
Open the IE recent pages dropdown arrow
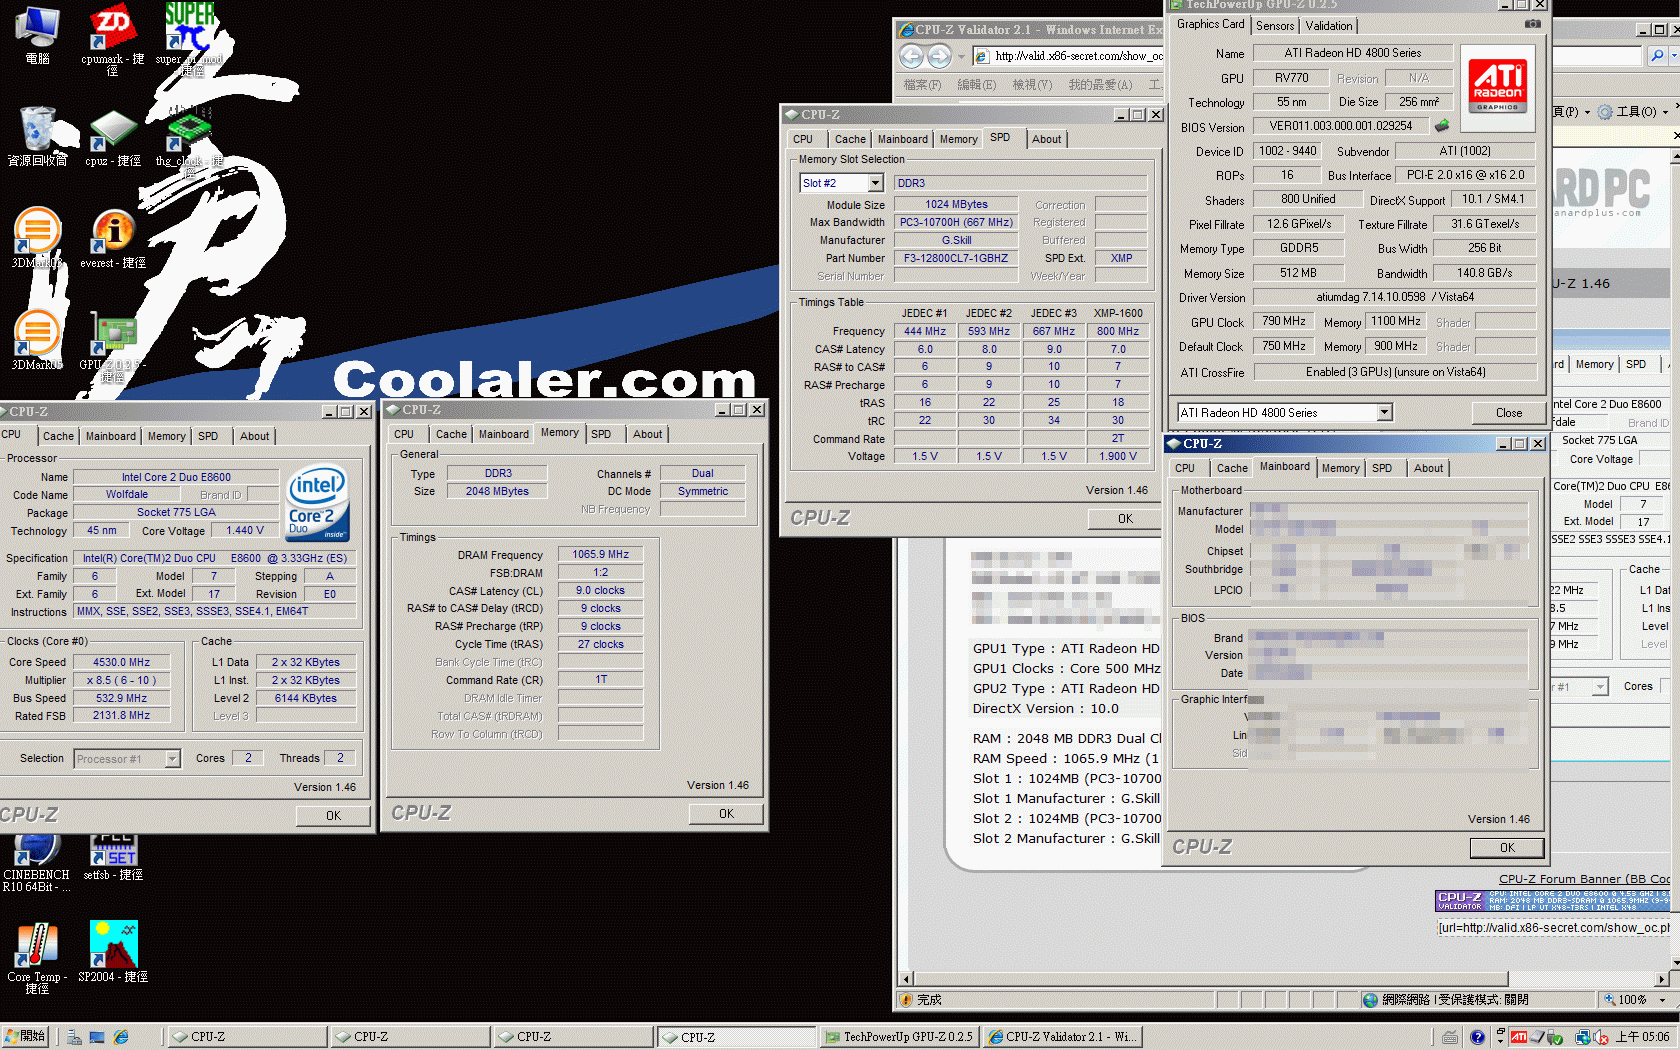pos(961,57)
